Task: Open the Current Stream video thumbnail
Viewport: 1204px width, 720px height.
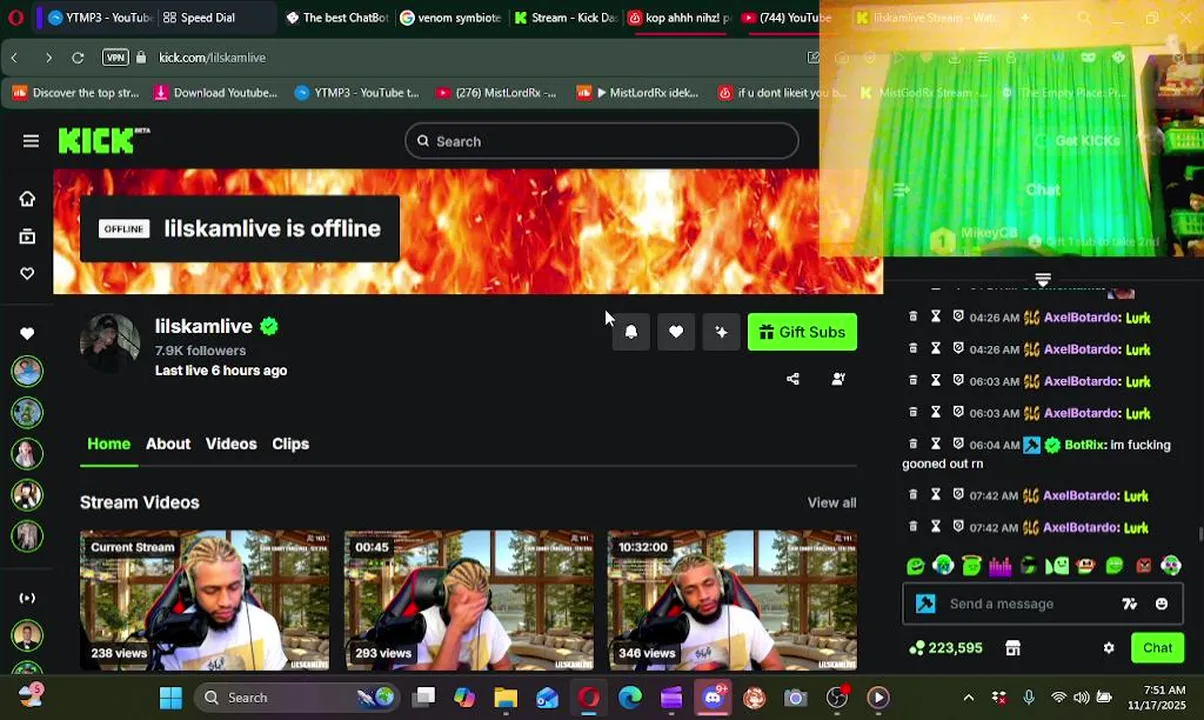Action: pos(205,600)
